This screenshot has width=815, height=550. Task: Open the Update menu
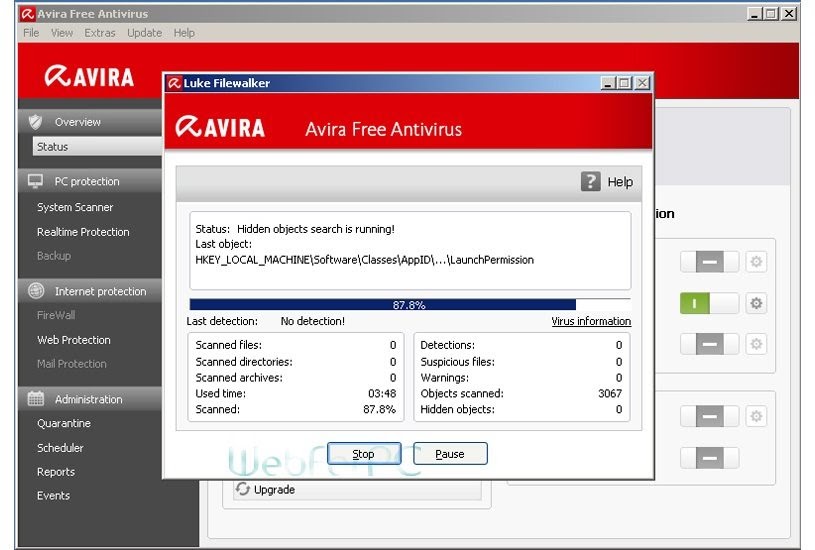[144, 33]
